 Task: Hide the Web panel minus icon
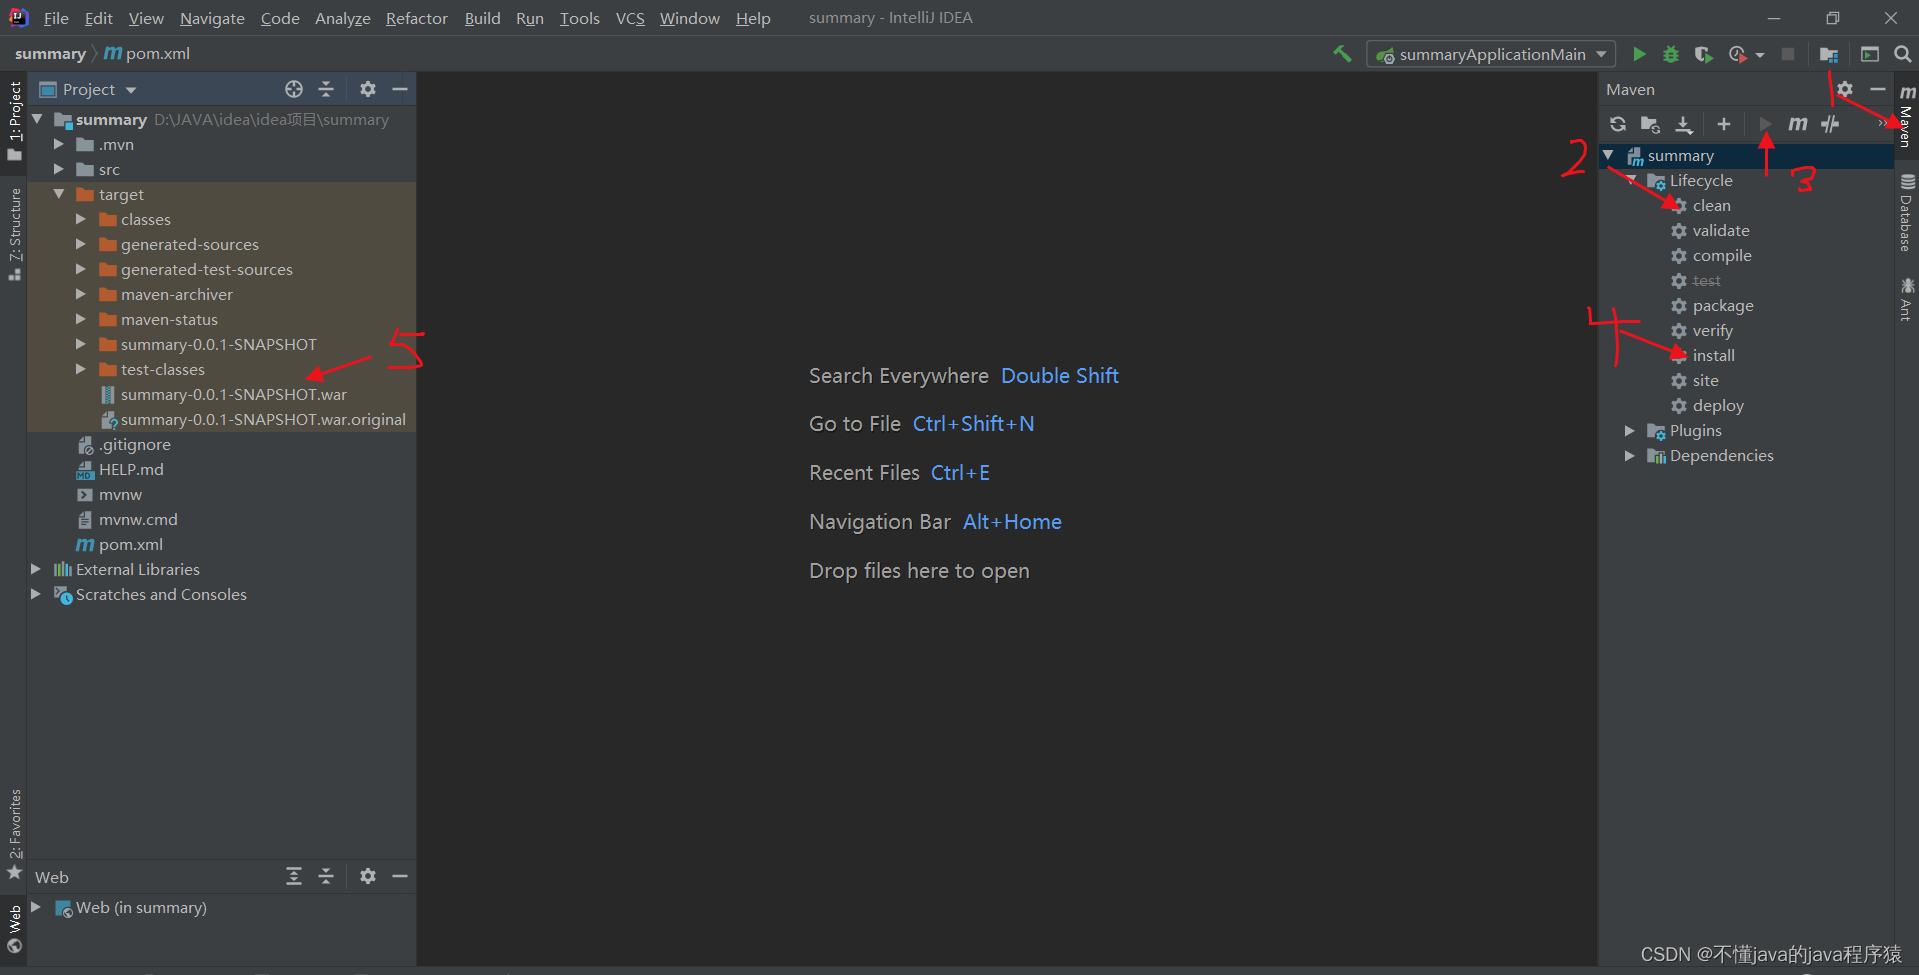point(400,876)
